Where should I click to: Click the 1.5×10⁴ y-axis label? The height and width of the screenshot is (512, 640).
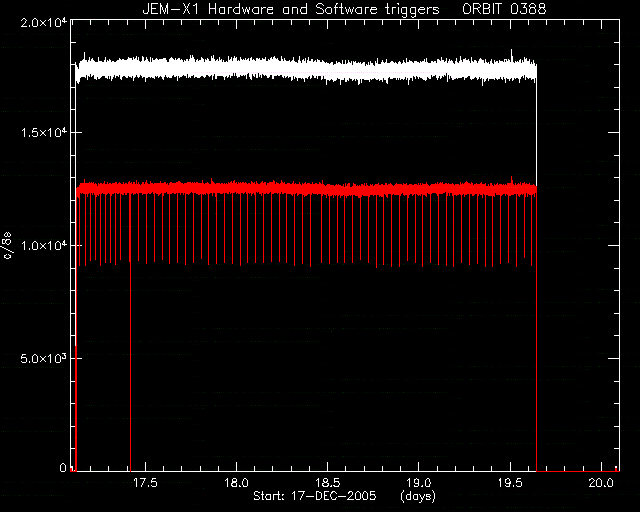coord(44,132)
